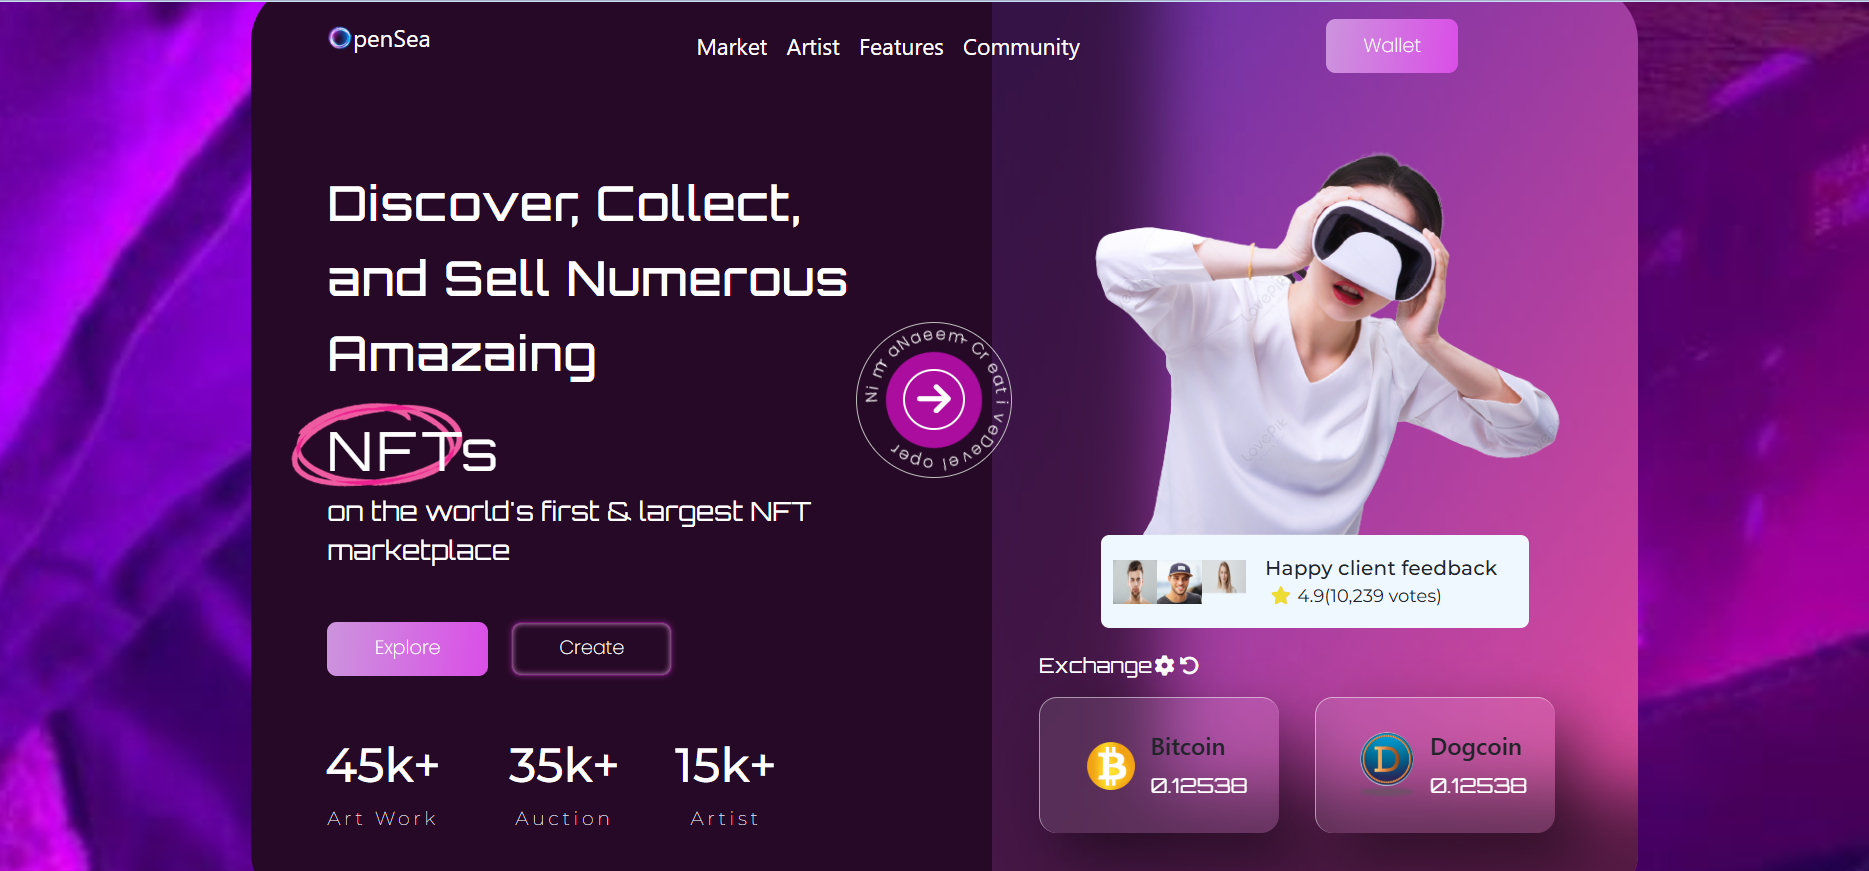Viewport: 1869px width, 871px height.
Task: Select the Bitcoin exchange card
Action: [x=1158, y=765]
